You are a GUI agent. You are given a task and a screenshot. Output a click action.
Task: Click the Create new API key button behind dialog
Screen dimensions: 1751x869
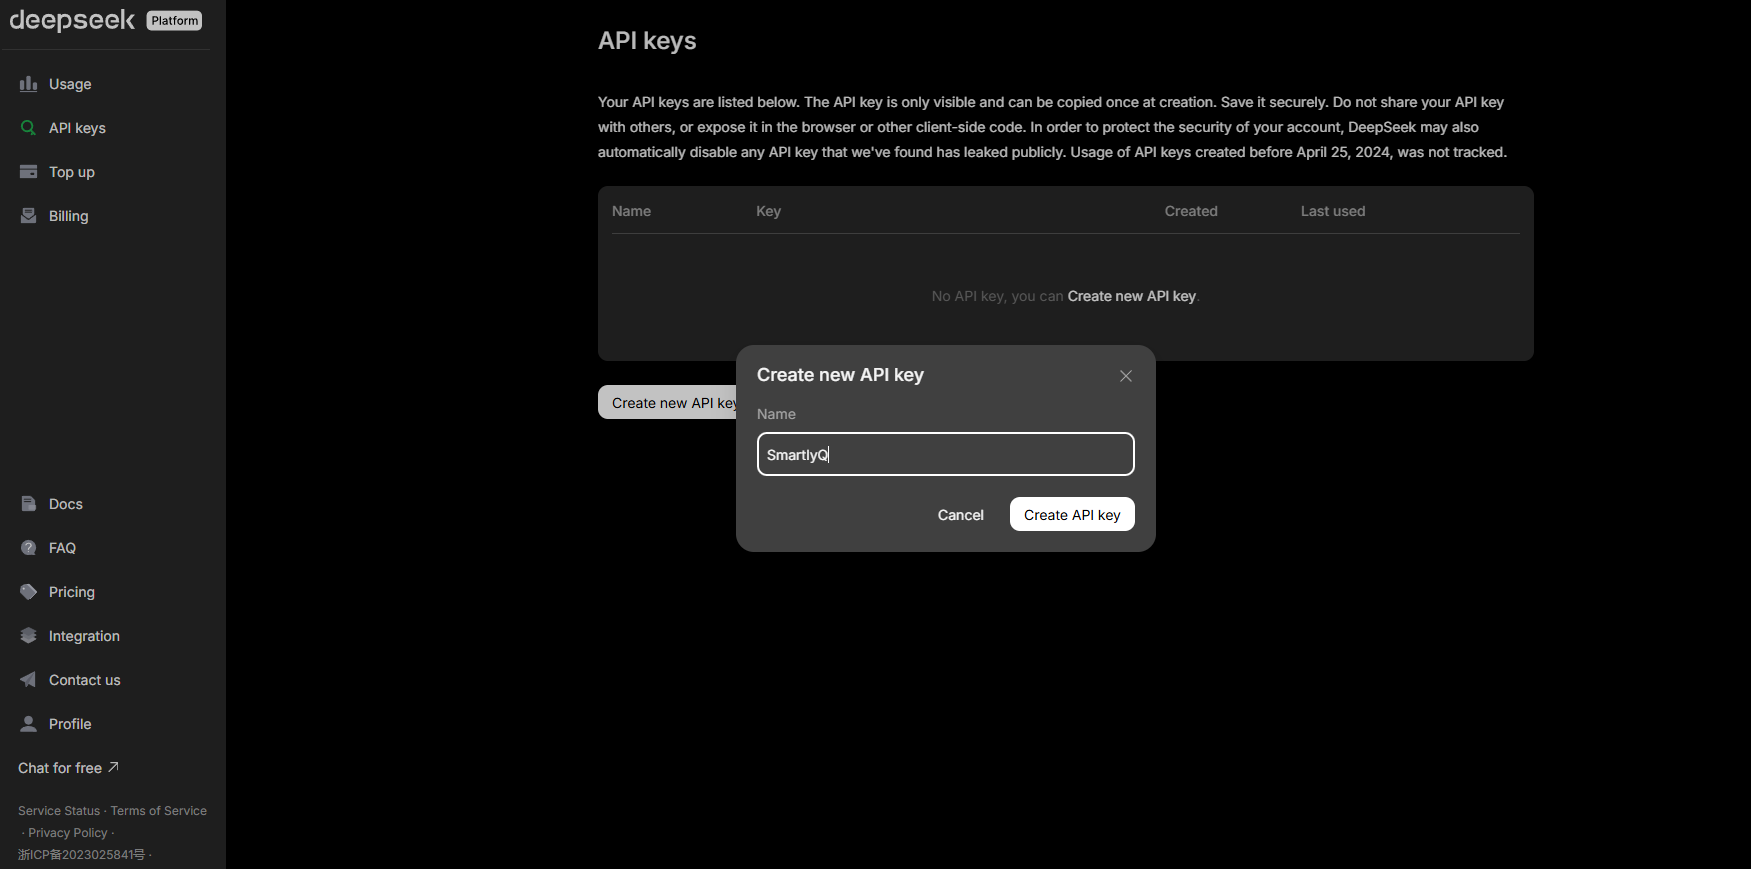pyautogui.click(x=667, y=402)
